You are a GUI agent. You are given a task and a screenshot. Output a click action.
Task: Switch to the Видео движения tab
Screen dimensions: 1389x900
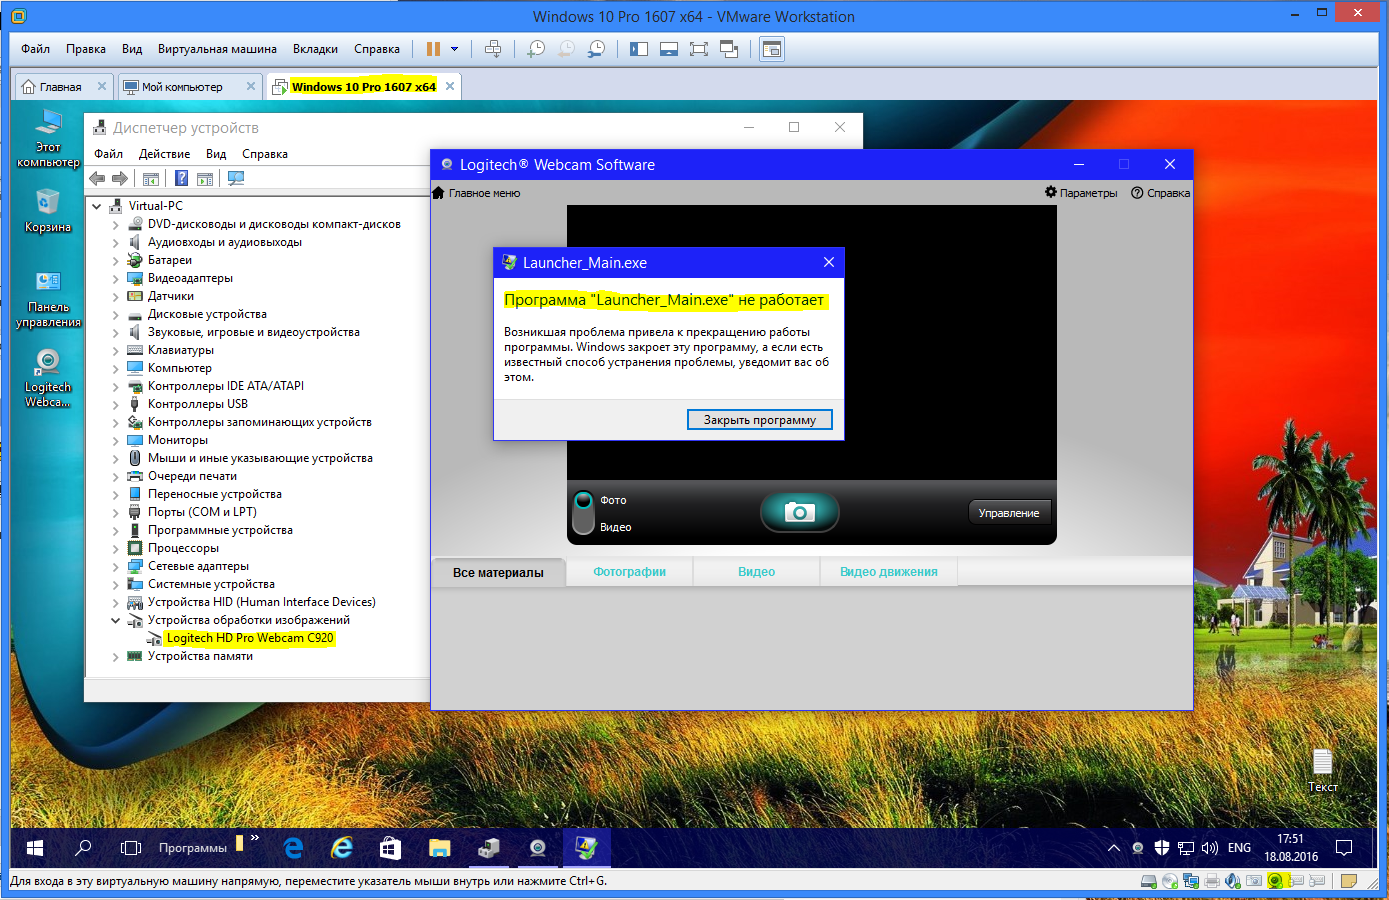click(x=889, y=572)
